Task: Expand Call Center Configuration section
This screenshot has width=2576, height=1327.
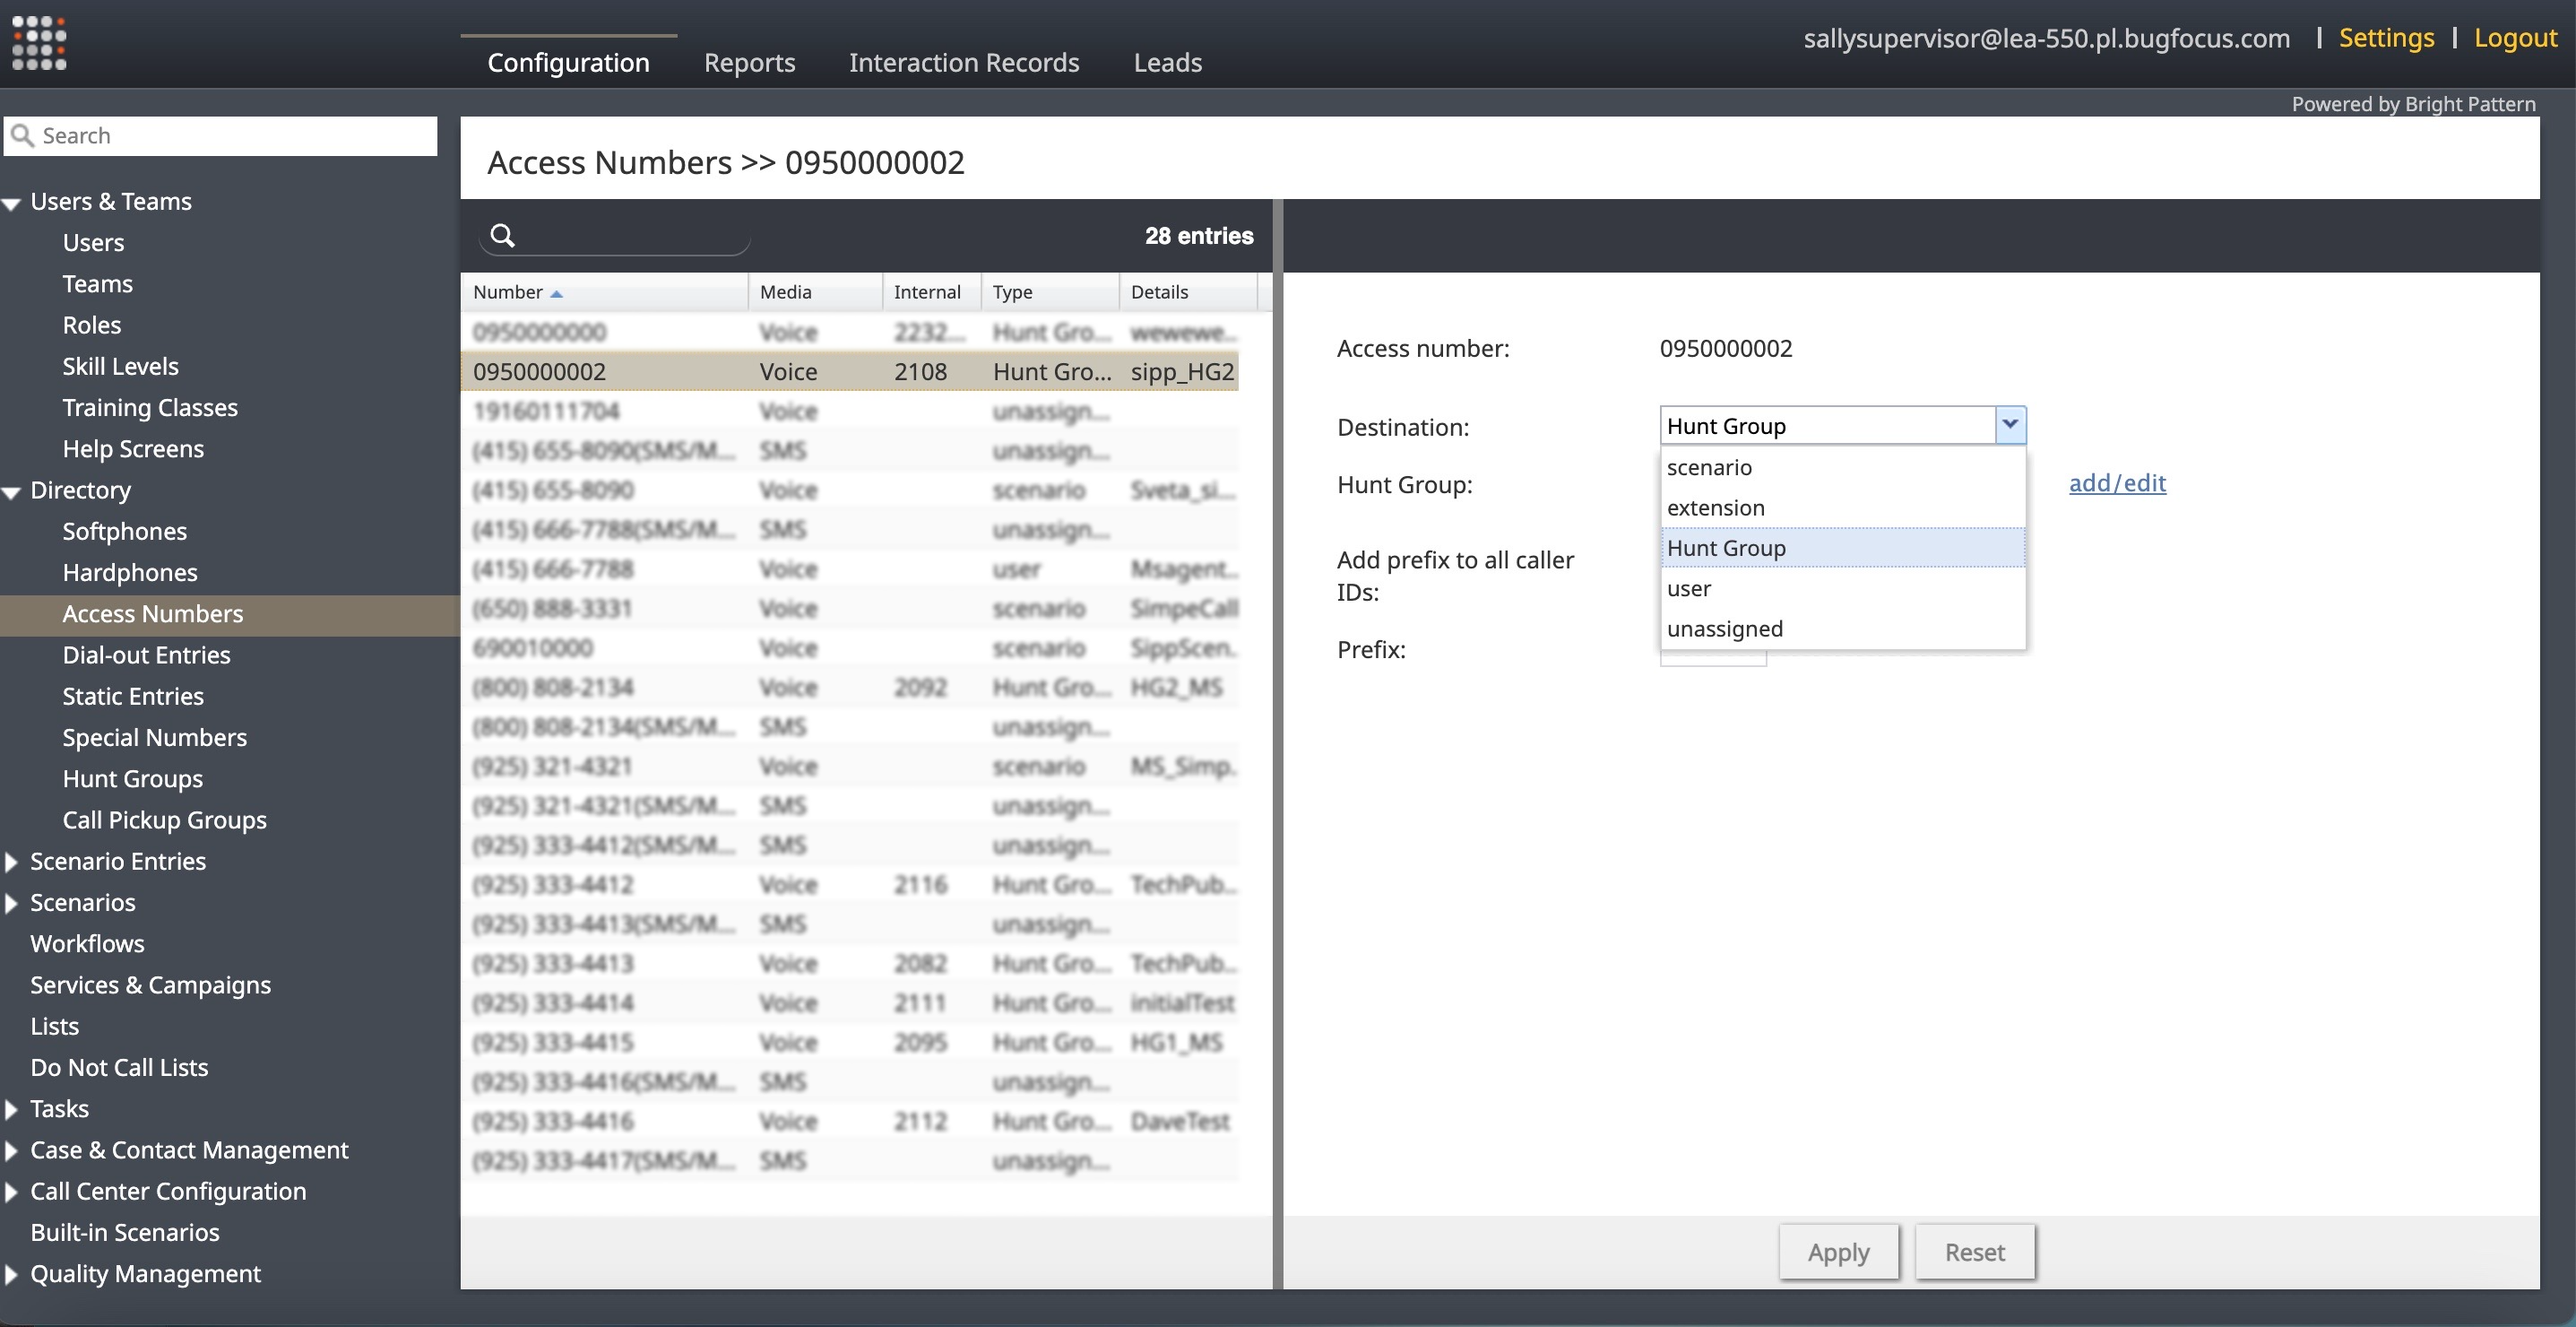Action: coord(11,1191)
